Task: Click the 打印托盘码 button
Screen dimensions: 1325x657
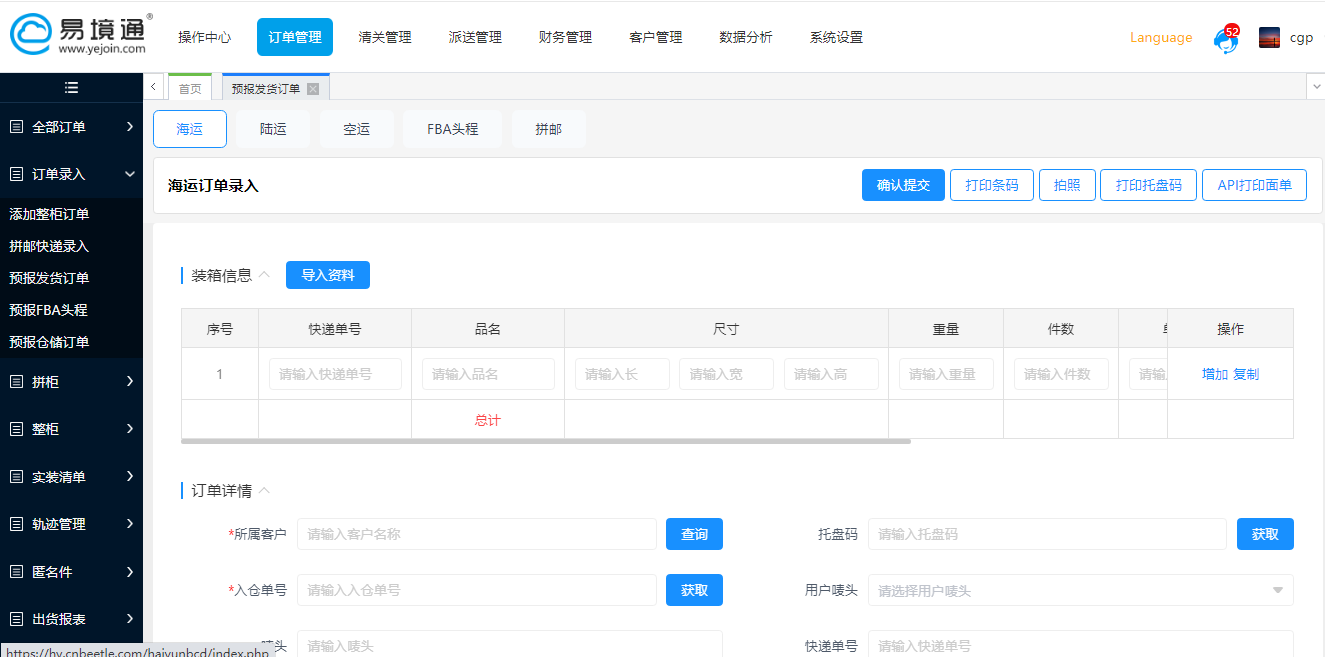Action: [x=1149, y=185]
